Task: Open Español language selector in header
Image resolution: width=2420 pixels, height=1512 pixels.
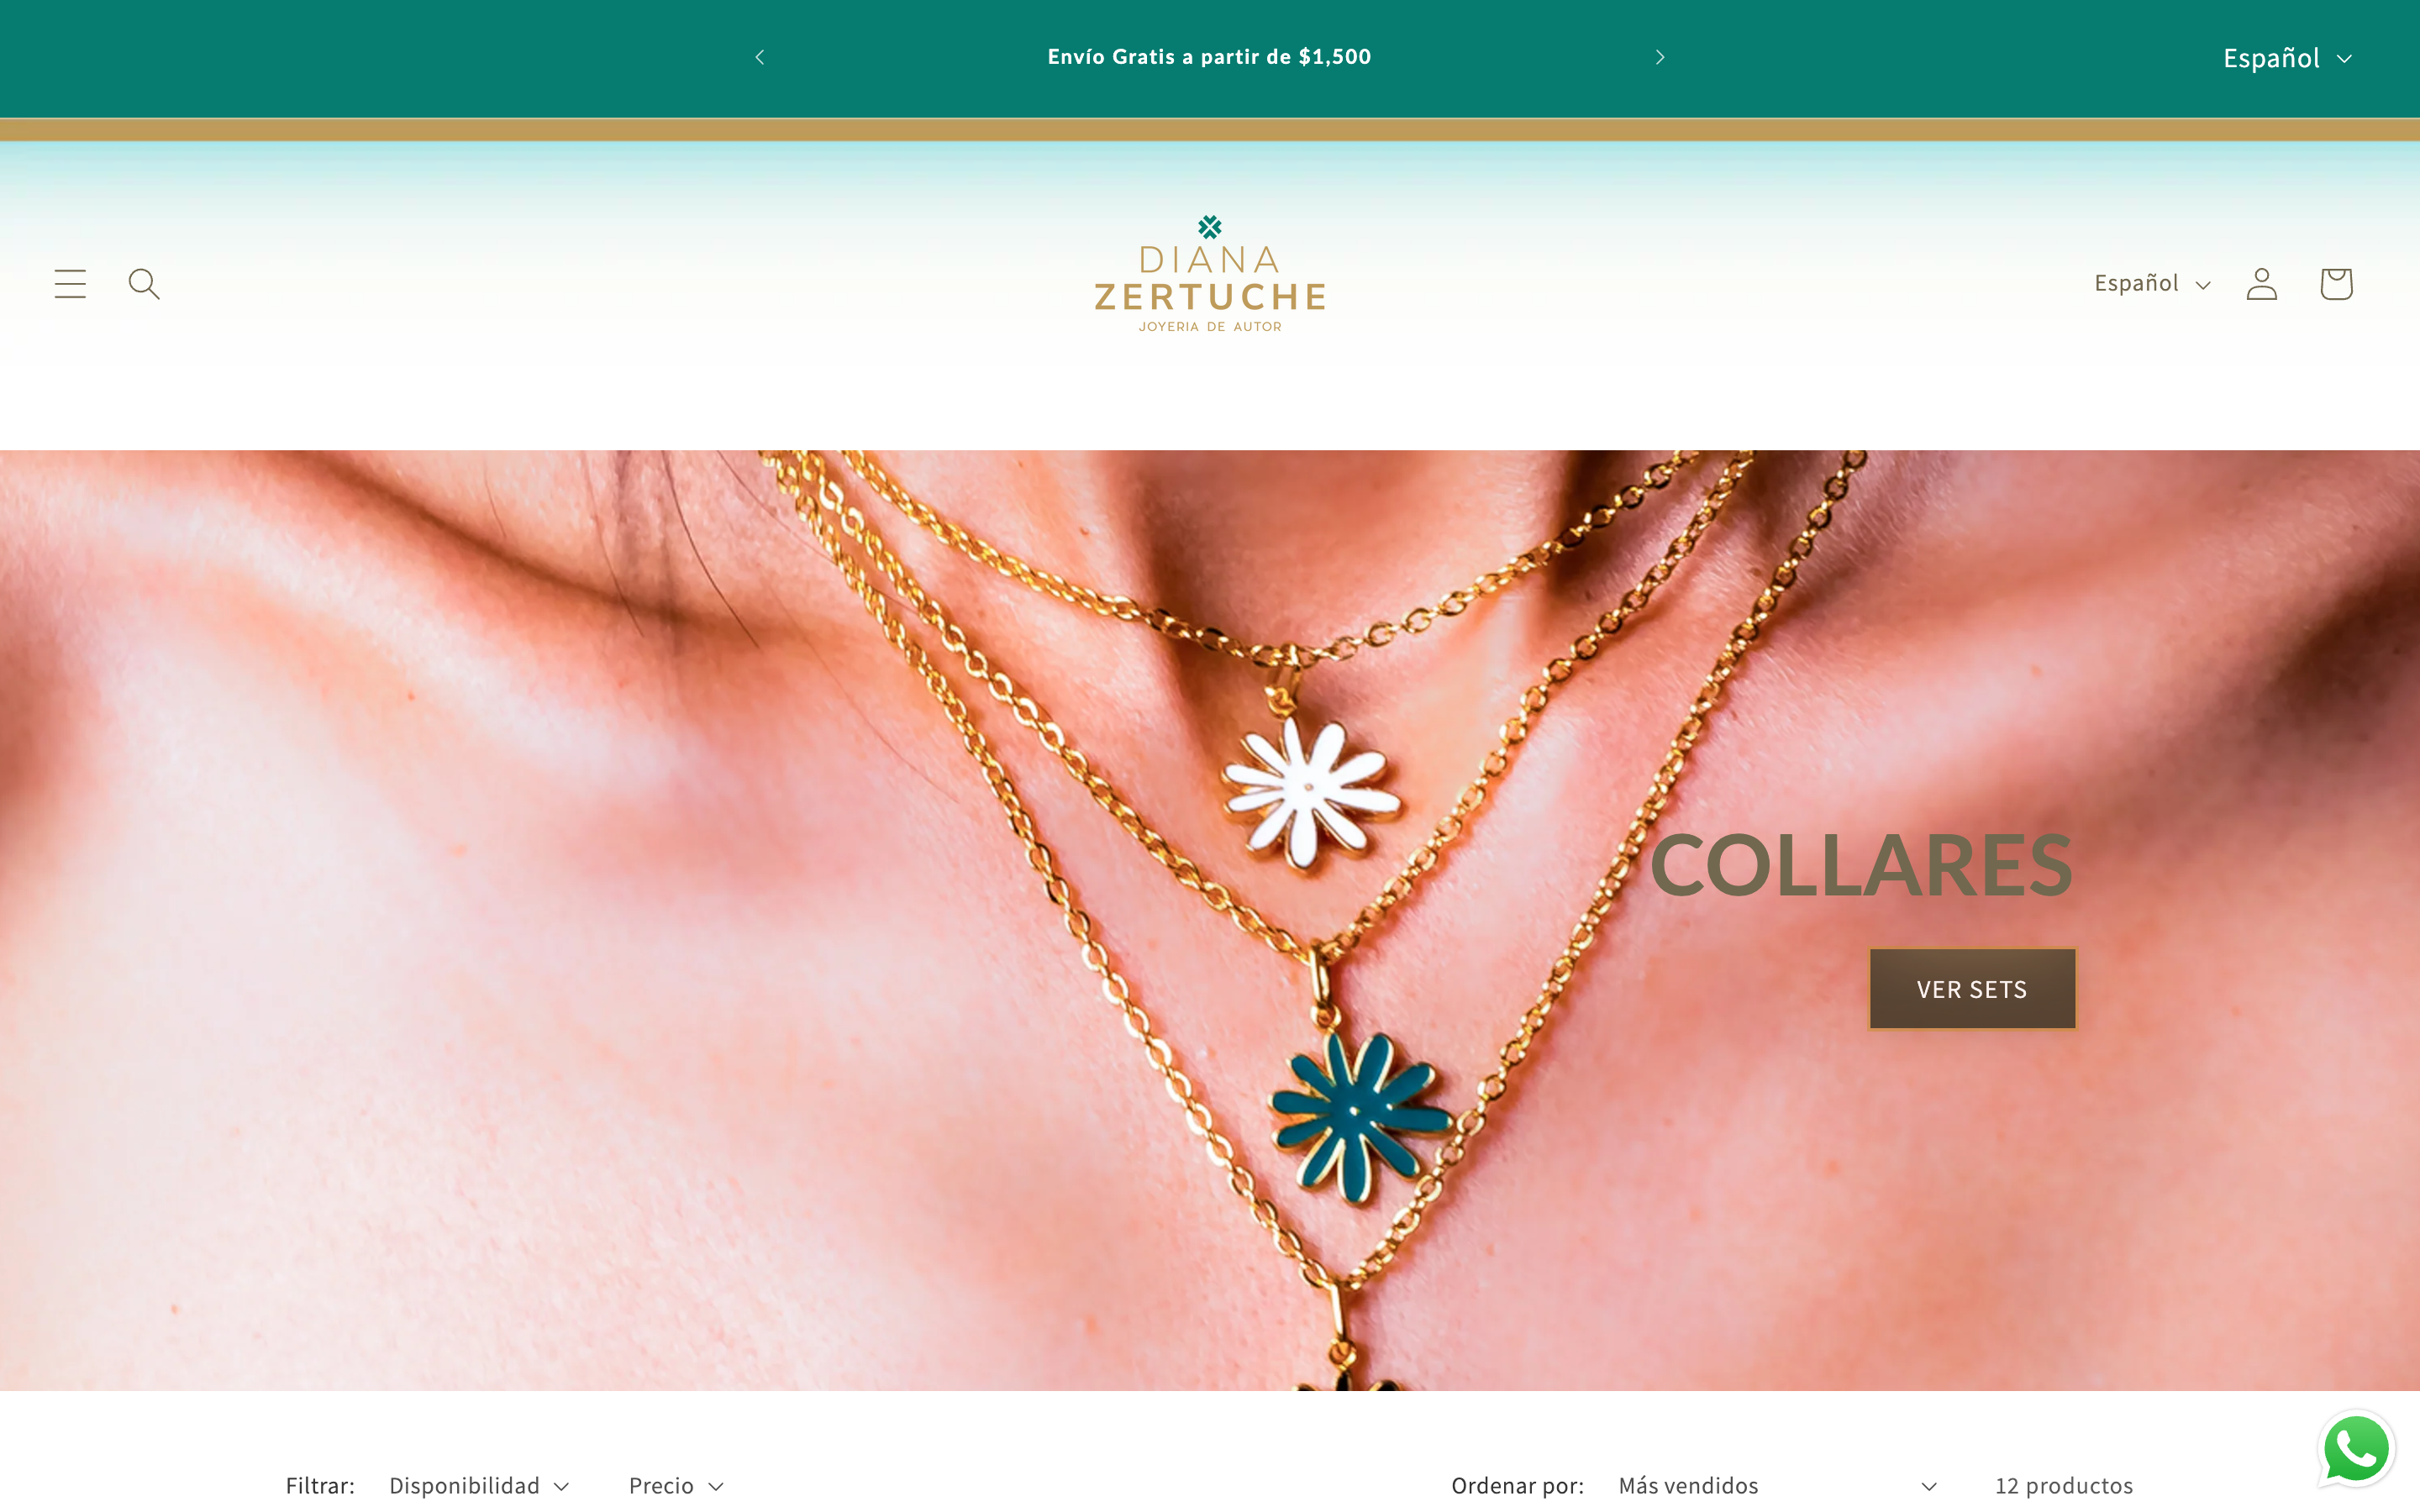Action: [x=2152, y=284]
